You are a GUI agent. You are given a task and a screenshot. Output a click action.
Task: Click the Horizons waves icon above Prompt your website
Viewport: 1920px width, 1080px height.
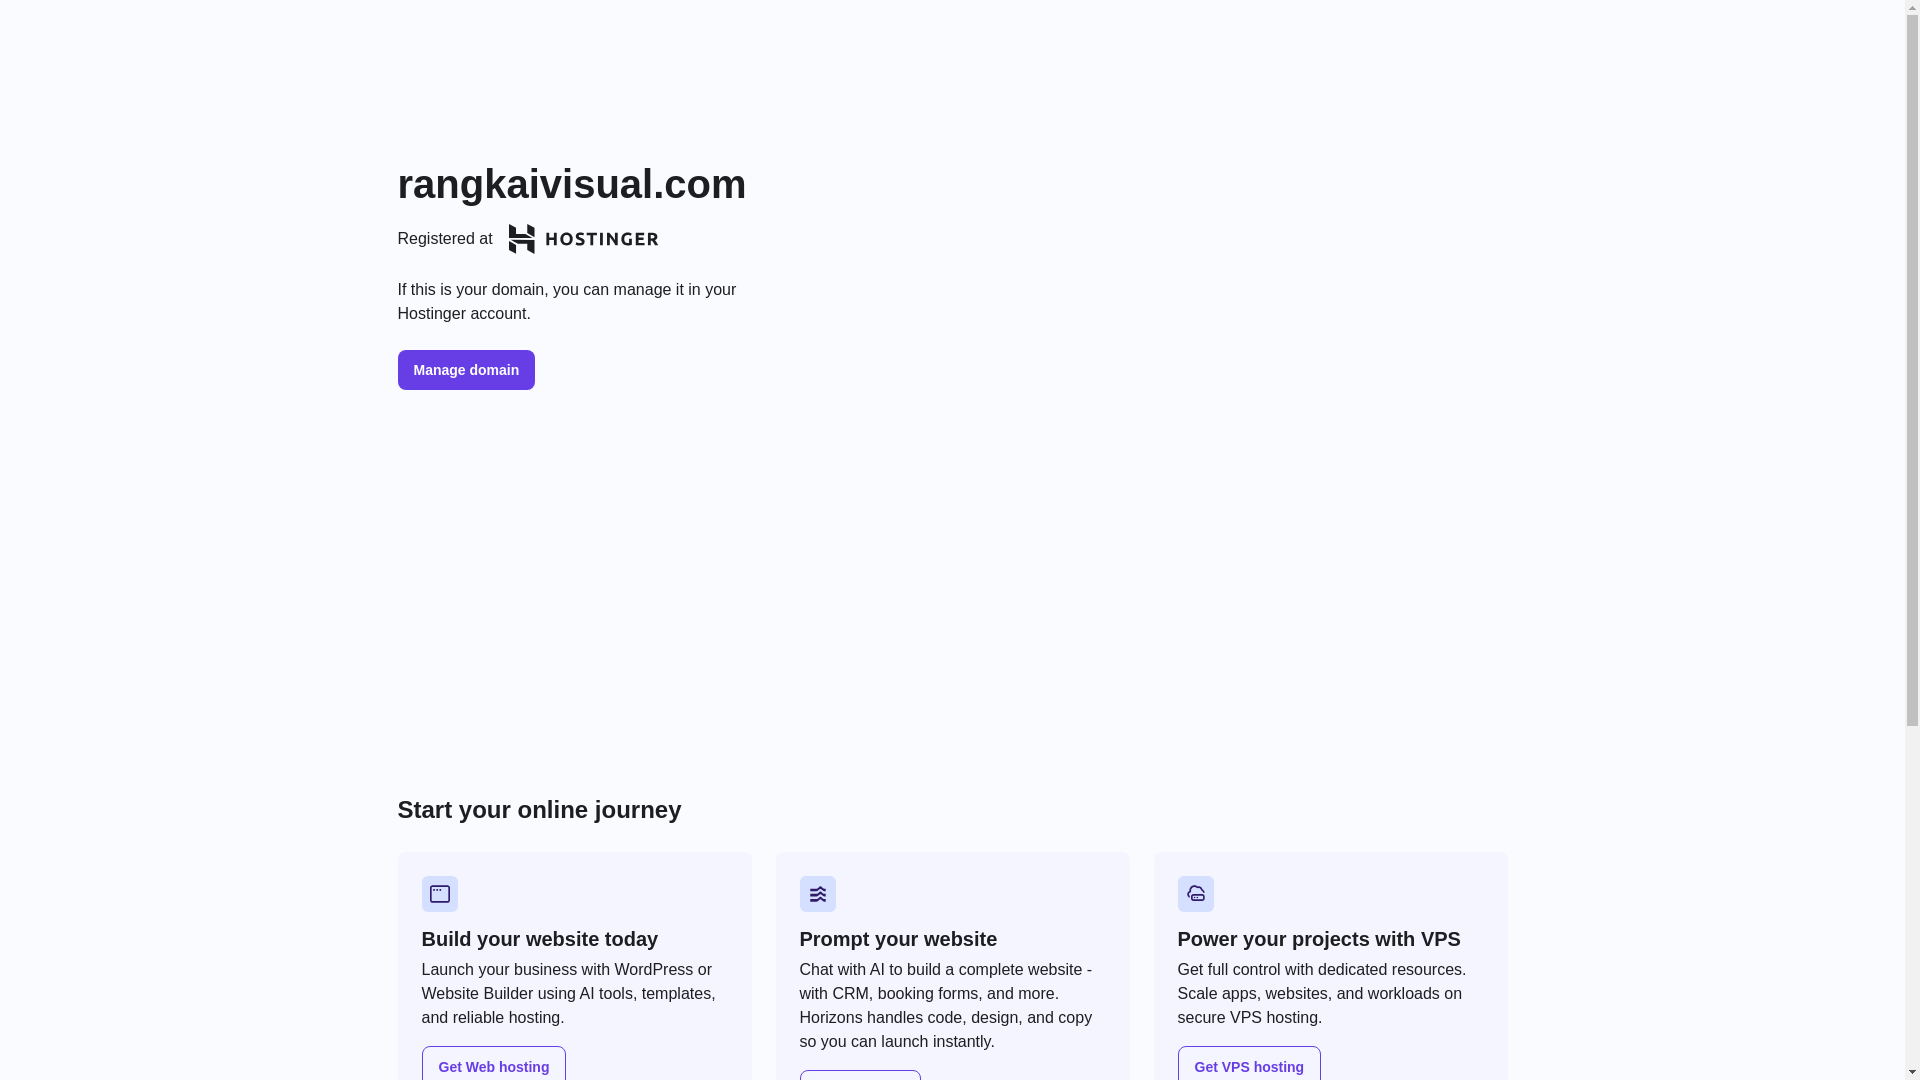click(x=818, y=894)
